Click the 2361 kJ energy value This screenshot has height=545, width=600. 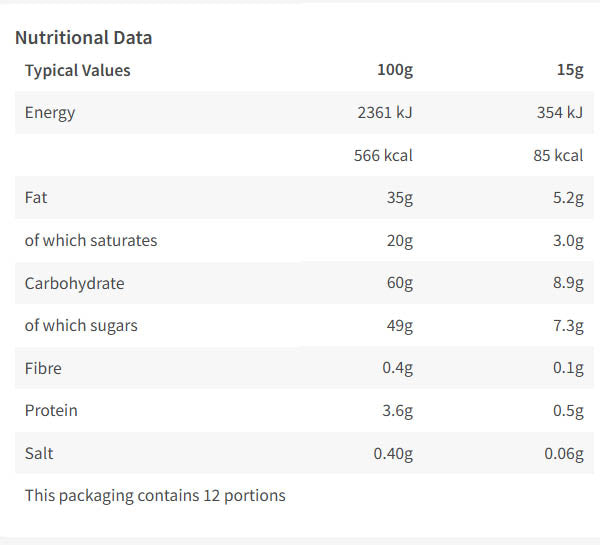385,113
